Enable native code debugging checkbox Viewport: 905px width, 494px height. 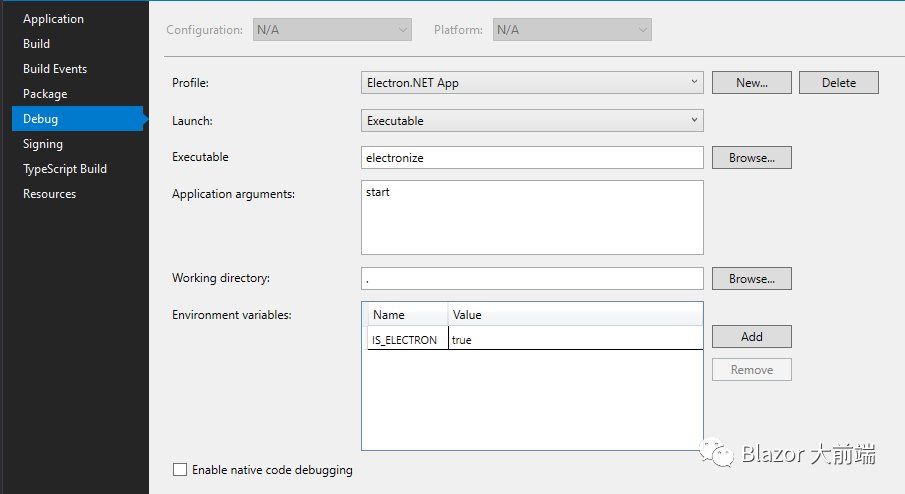180,470
